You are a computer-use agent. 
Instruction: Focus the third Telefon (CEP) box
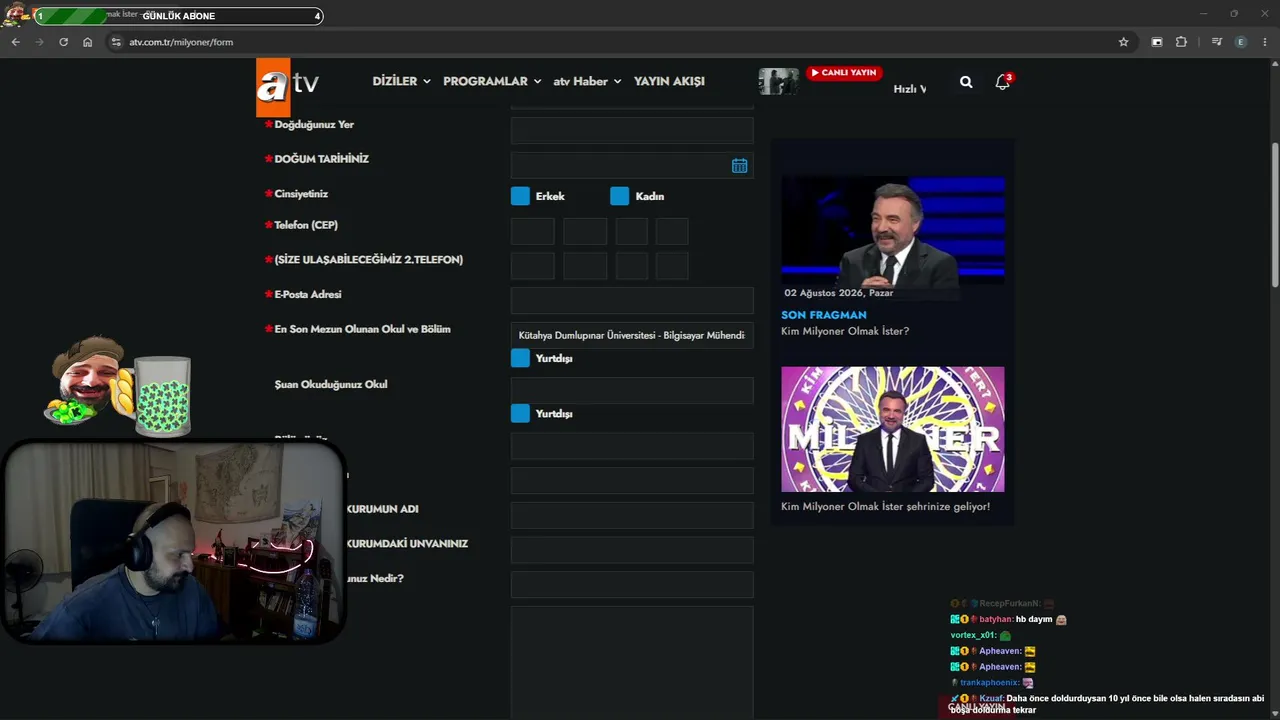click(632, 232)
